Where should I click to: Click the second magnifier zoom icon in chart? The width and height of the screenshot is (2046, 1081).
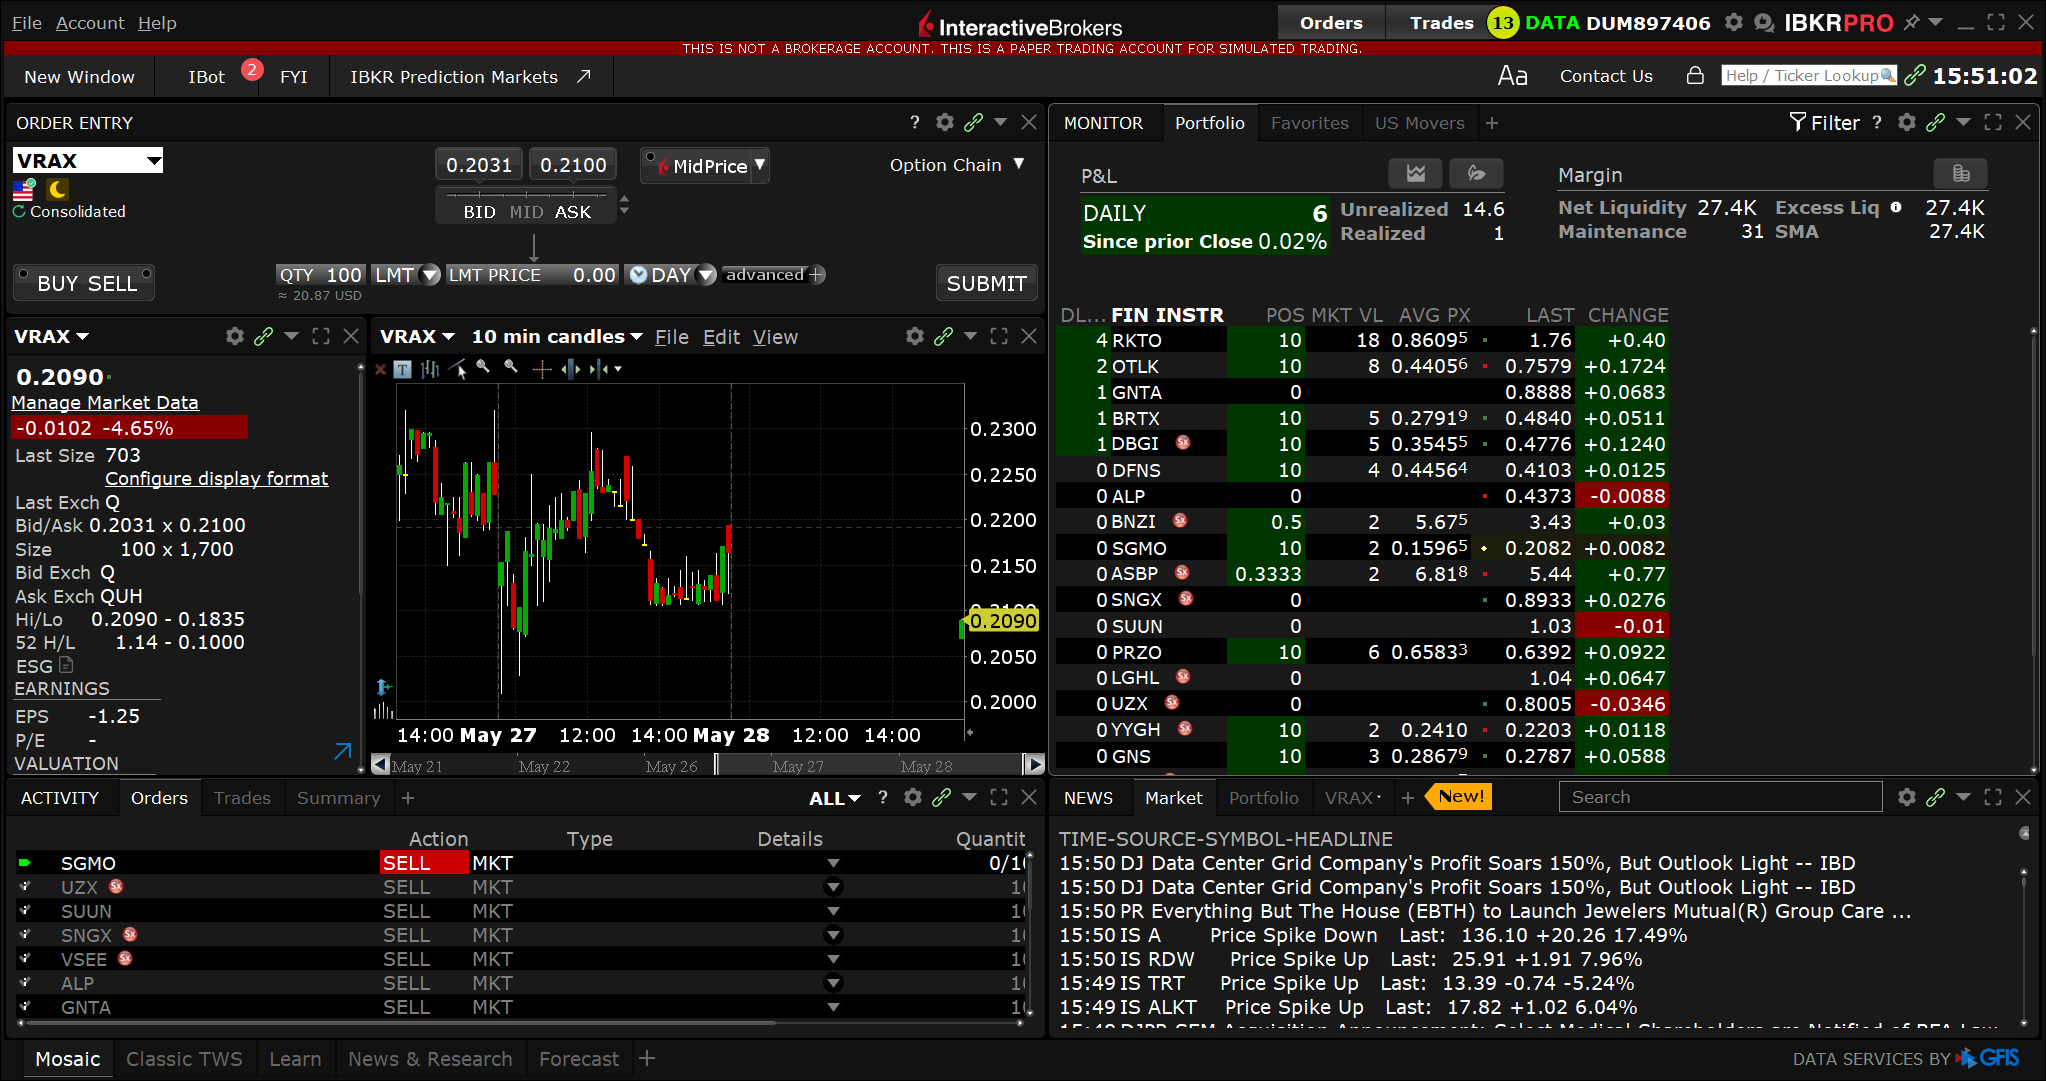tap(511, 367)
